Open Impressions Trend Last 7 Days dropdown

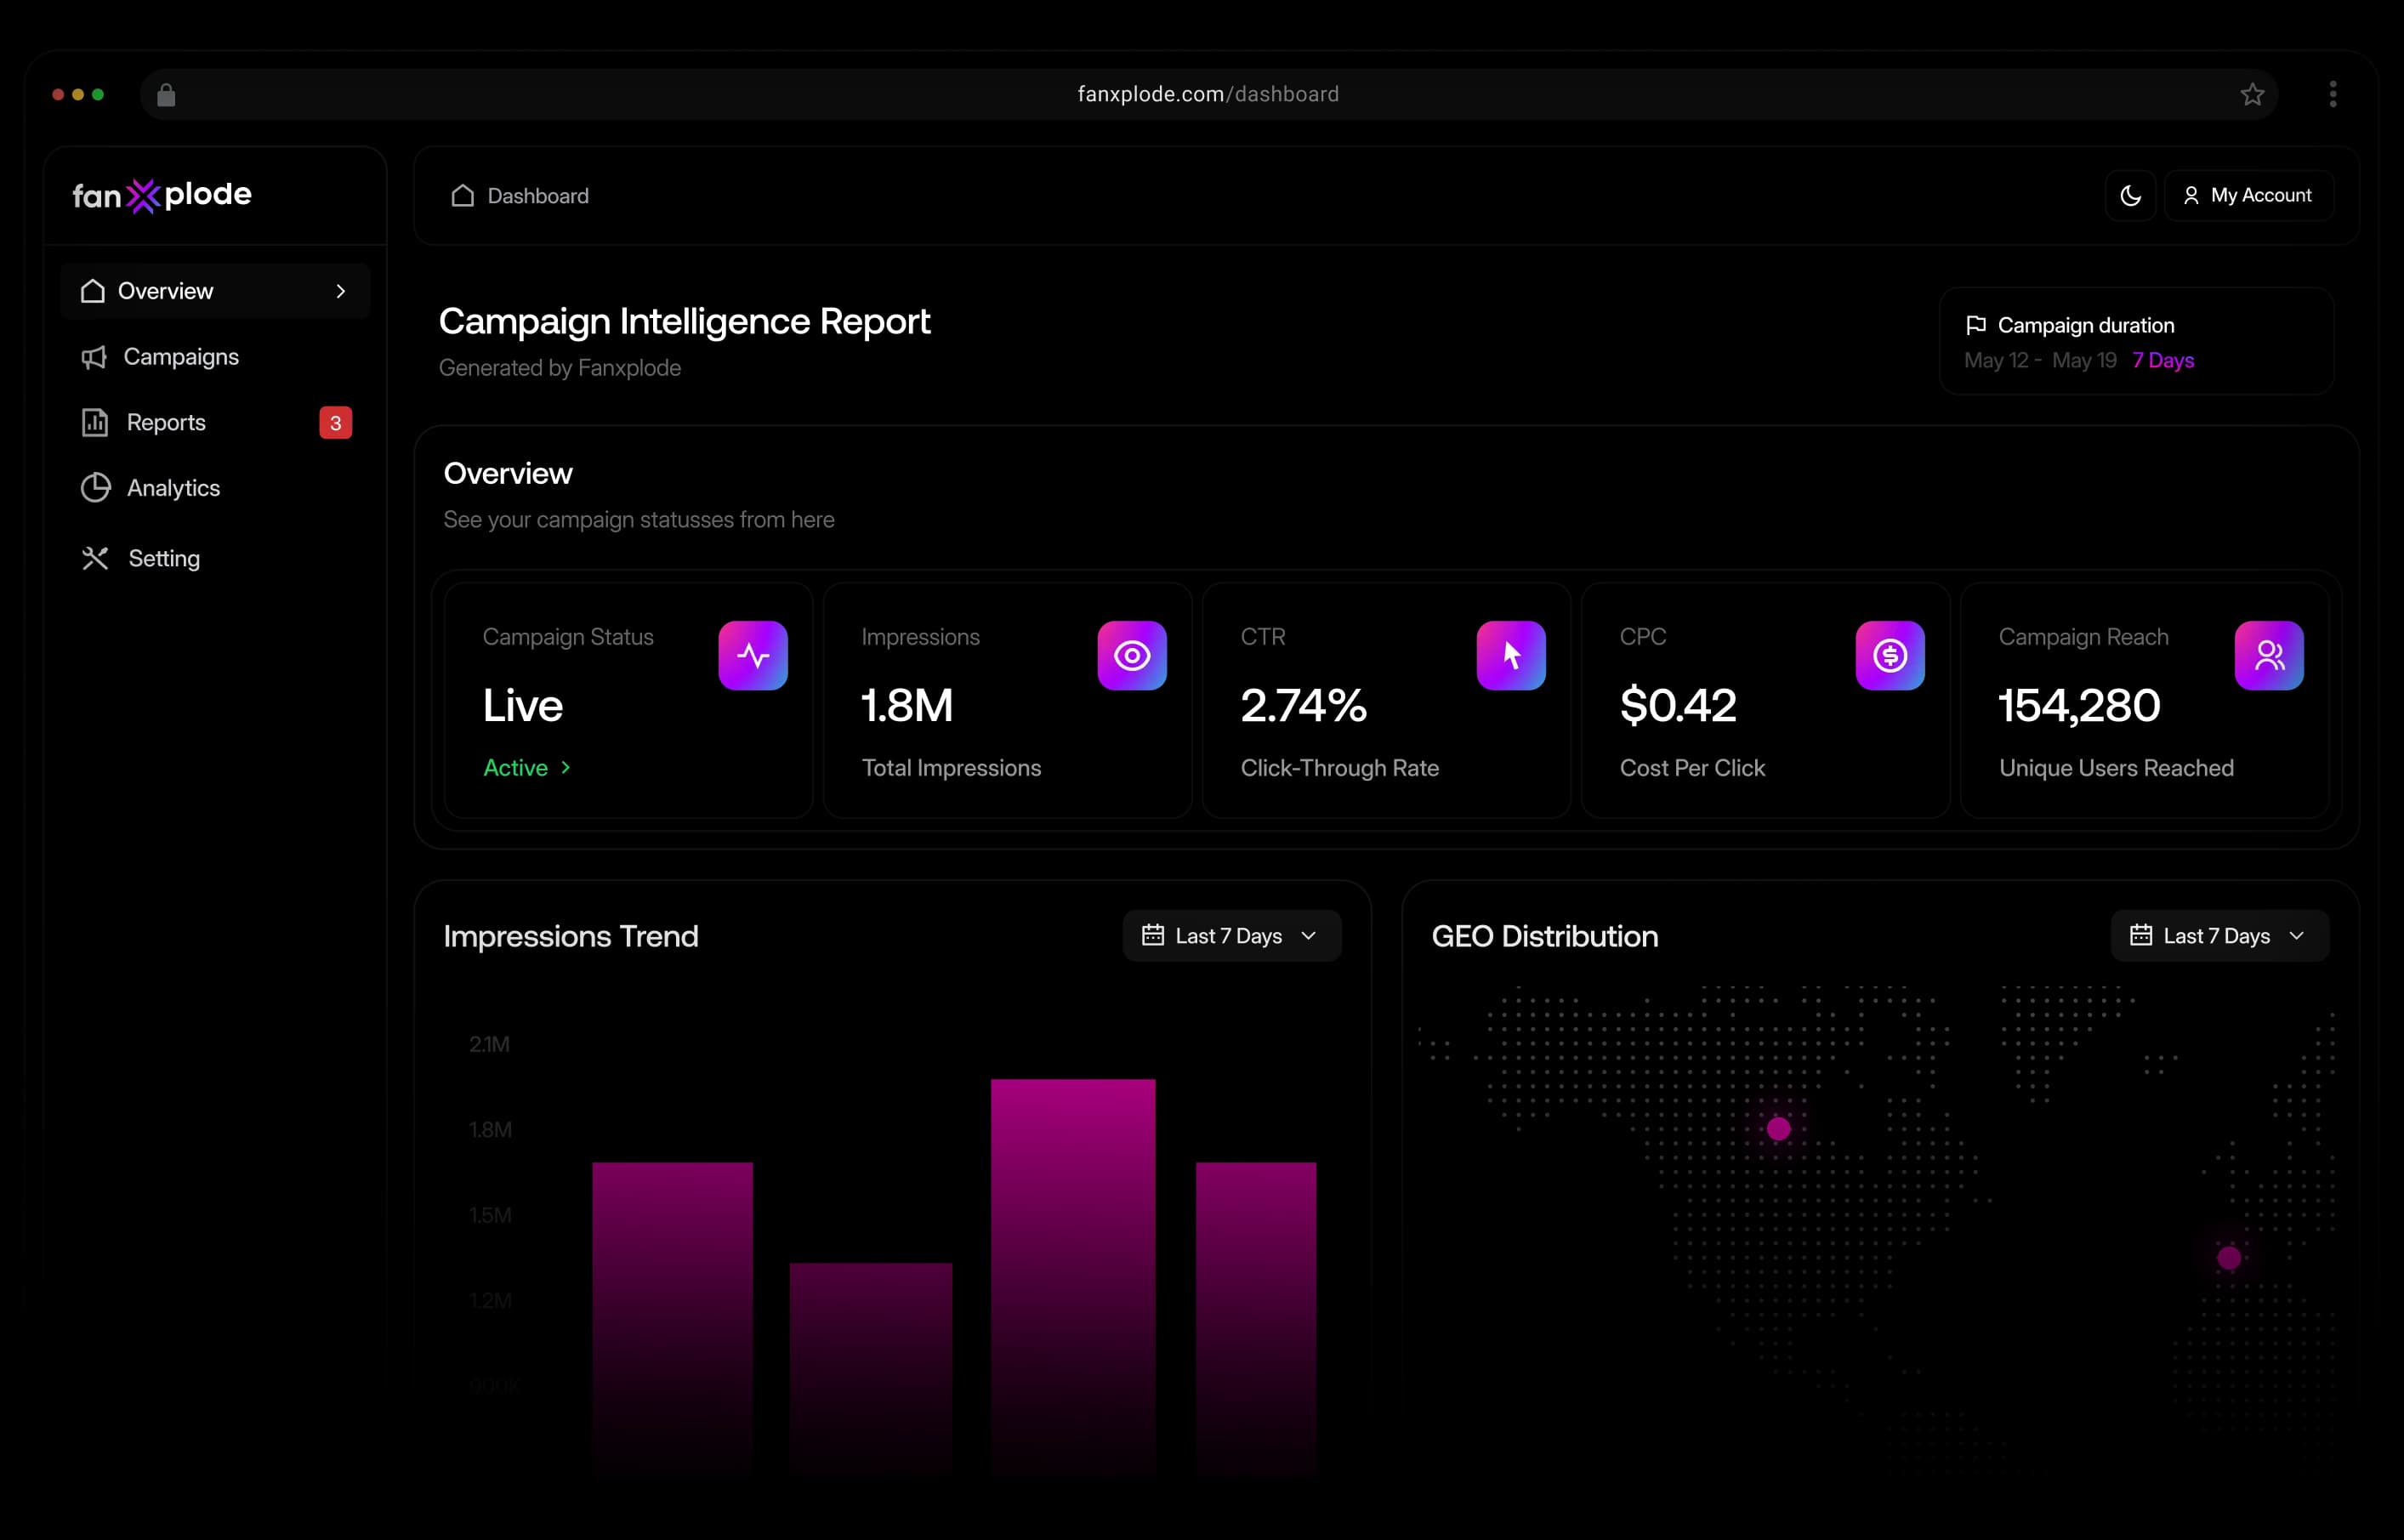click(1232, 935)
